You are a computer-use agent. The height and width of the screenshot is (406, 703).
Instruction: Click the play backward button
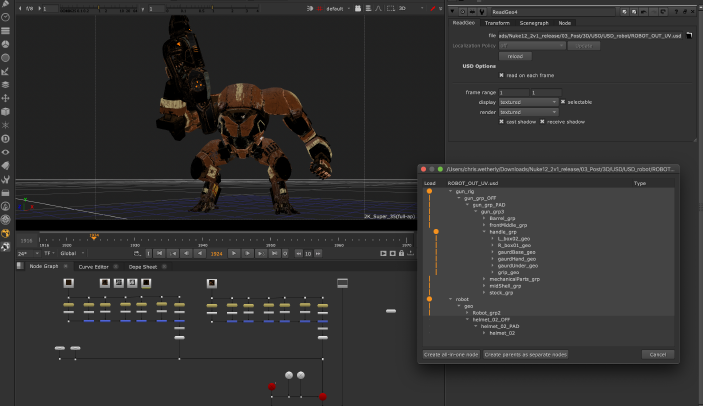click(x=201, y=254)
